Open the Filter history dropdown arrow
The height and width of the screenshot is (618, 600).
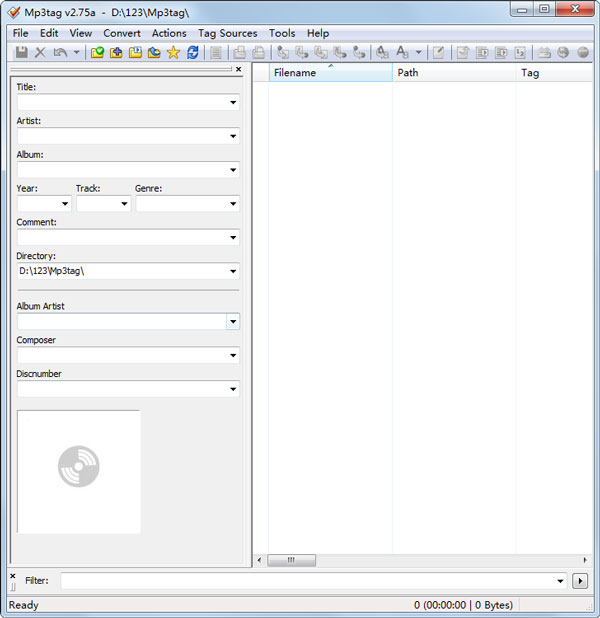coord(560,581)
